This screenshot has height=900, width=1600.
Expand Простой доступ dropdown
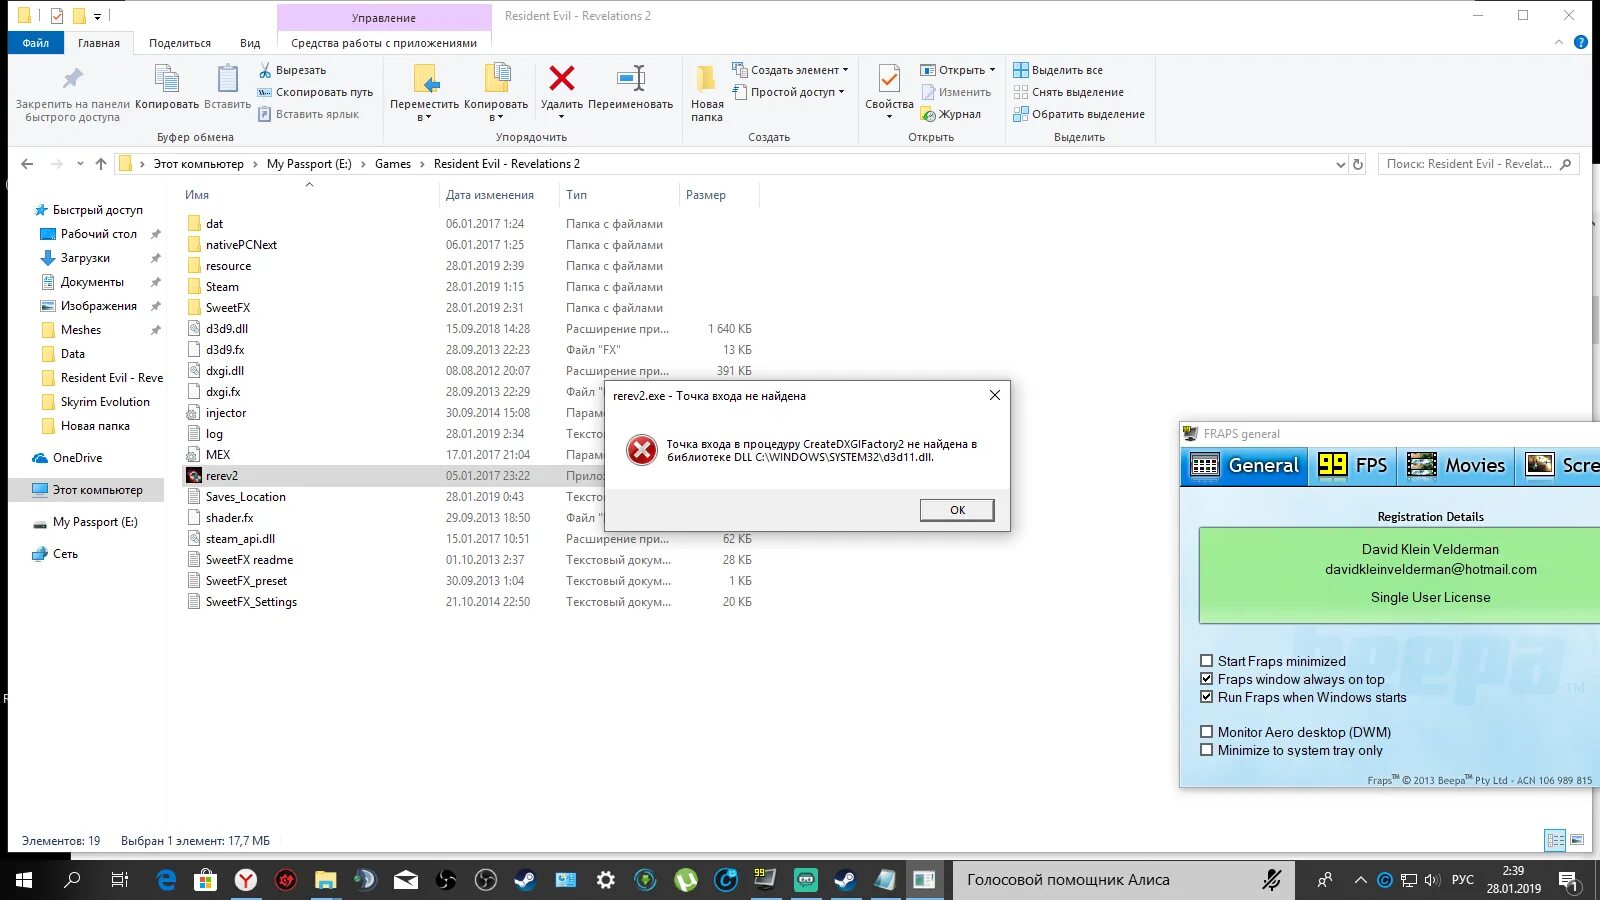coord(841,92)
